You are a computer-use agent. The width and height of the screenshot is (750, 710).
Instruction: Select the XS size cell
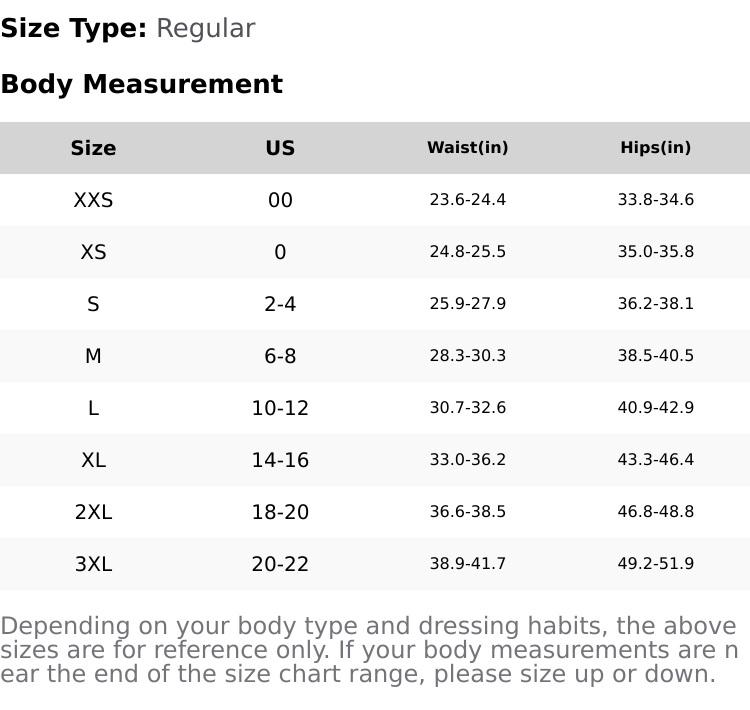click(93, 252)
